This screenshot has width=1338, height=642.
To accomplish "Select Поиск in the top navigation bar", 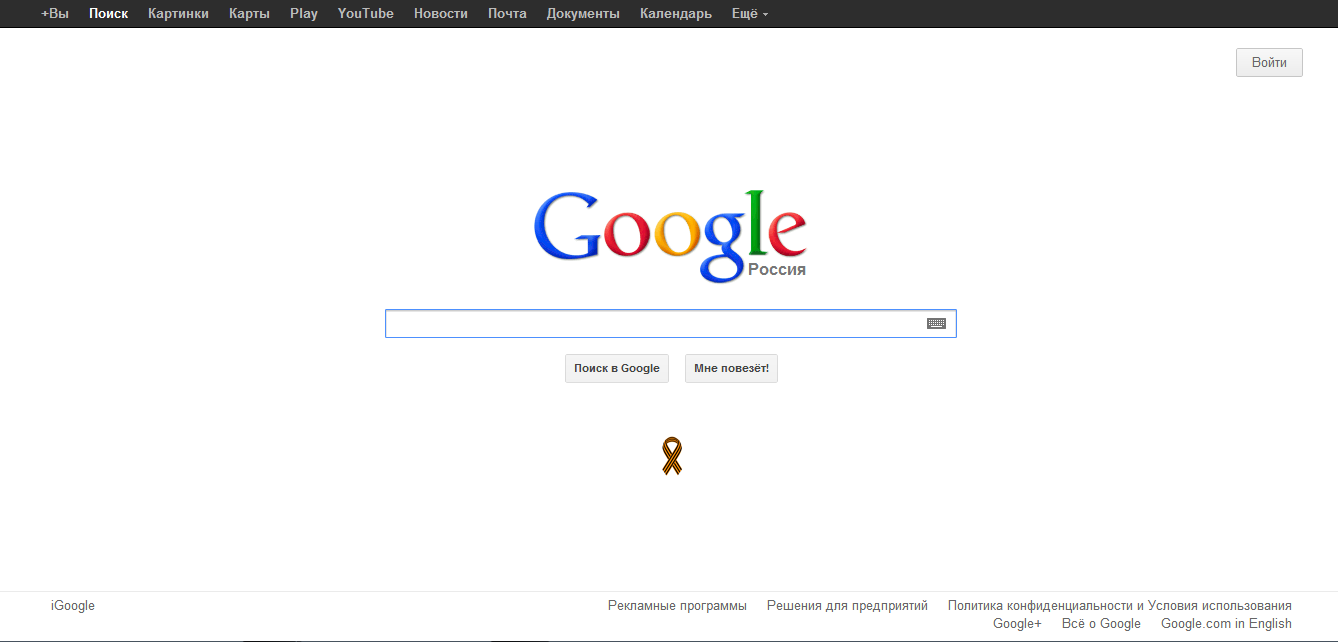I will 108,14.
